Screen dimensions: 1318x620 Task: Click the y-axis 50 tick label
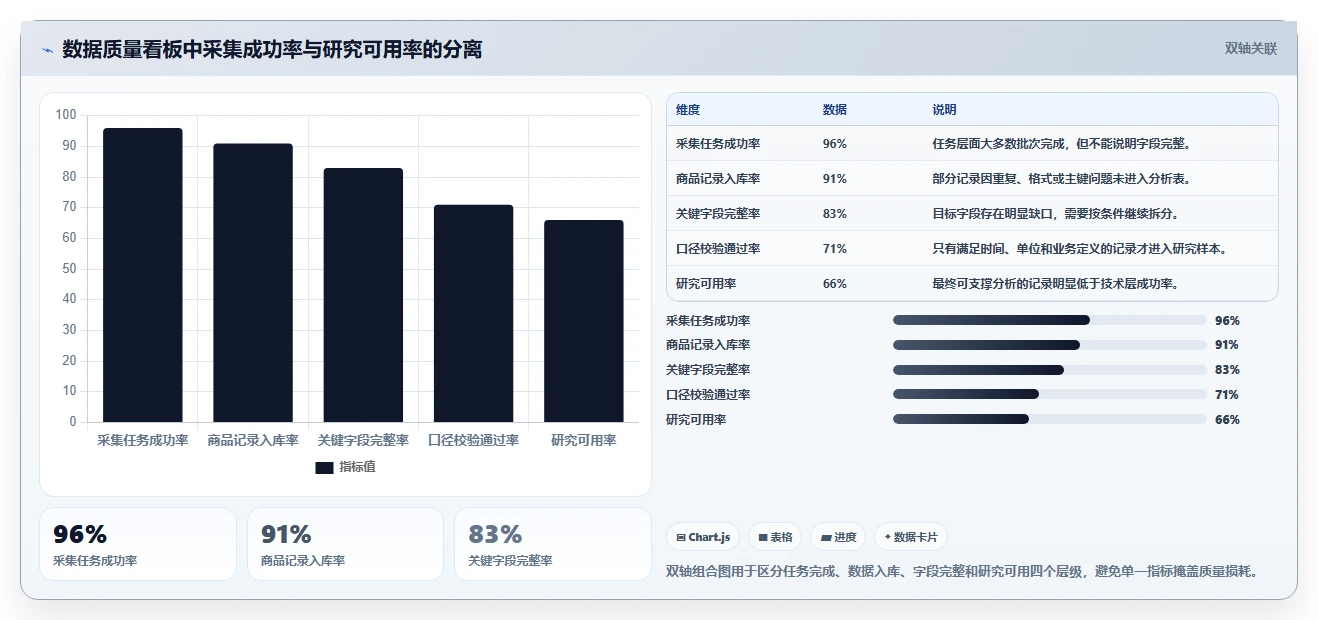click(x=69, y=268)
